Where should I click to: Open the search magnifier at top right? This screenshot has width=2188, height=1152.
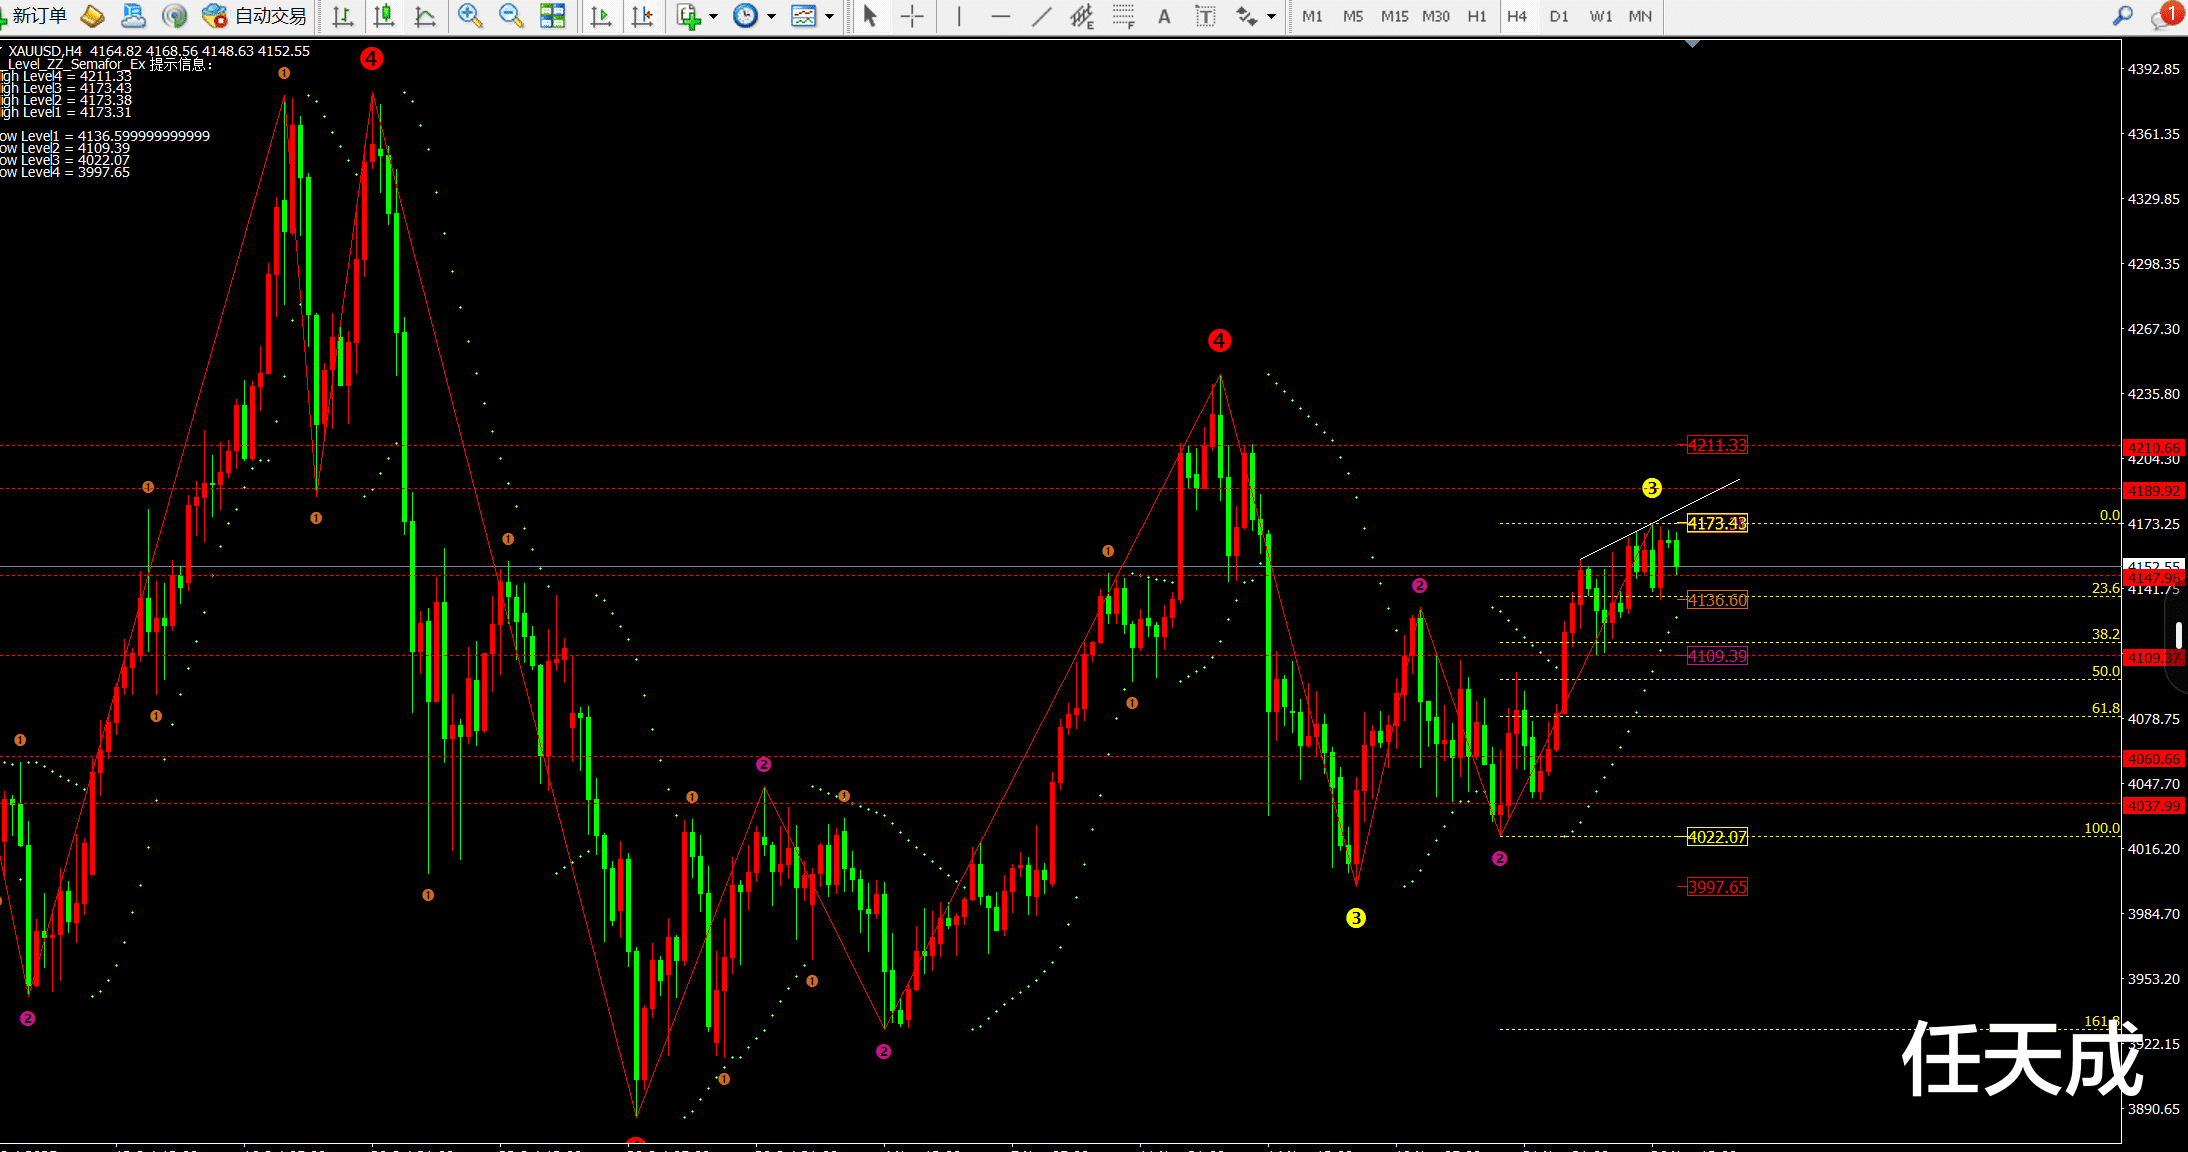[2122, 15]
